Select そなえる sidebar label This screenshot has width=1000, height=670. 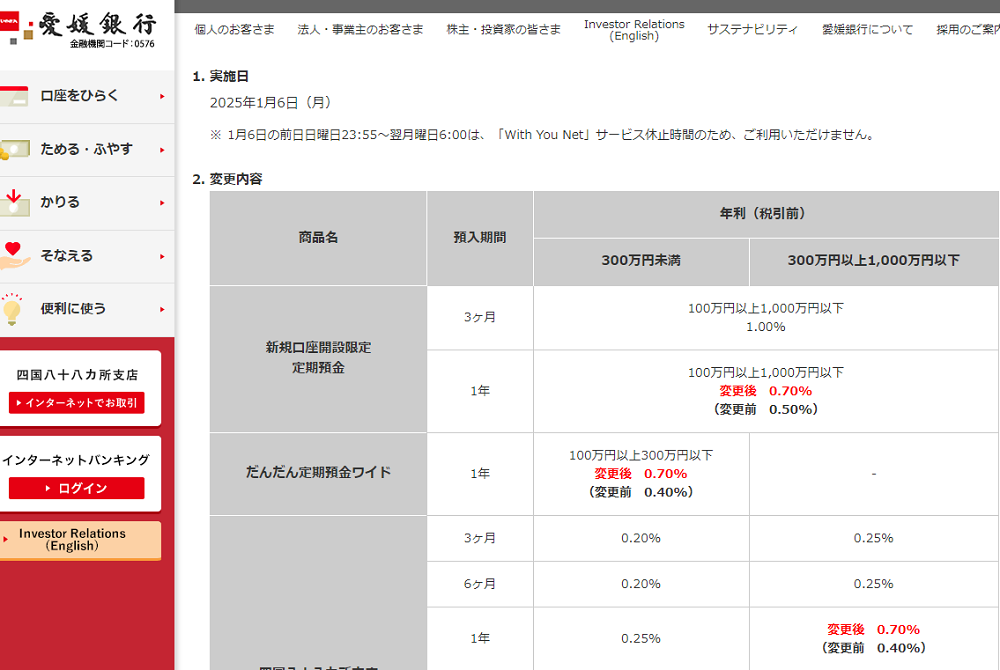tap(67, 256)
